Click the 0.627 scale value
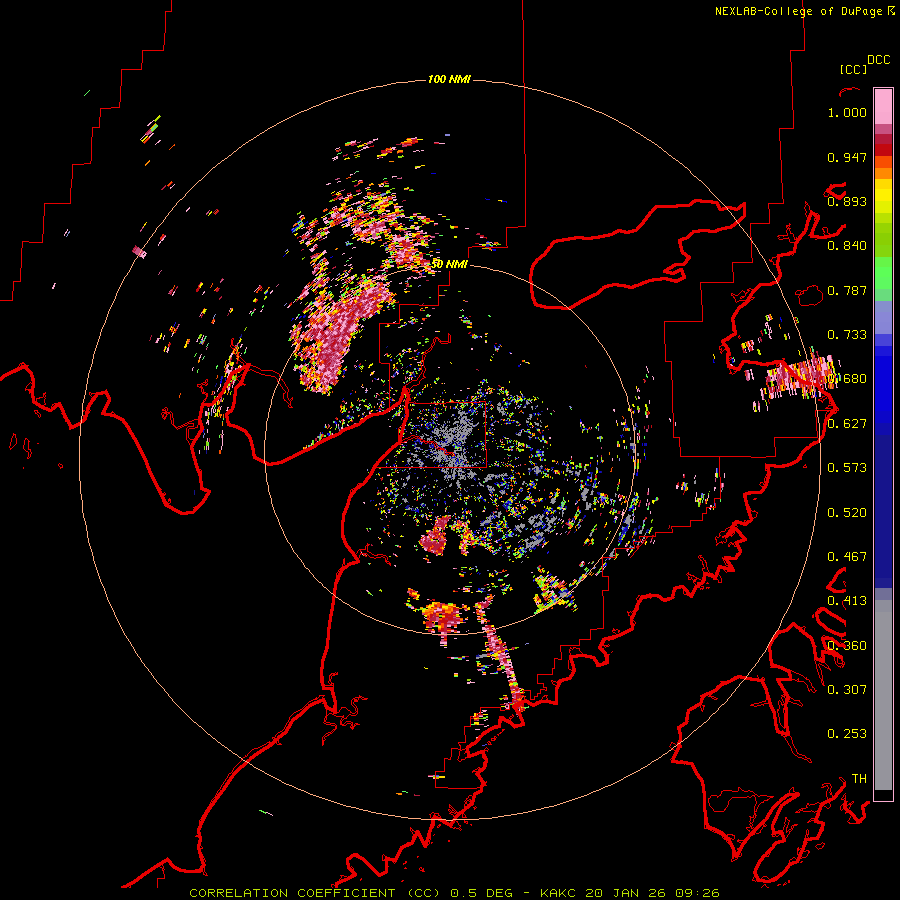Screen dimensions: 900x900 pos(847,424)
